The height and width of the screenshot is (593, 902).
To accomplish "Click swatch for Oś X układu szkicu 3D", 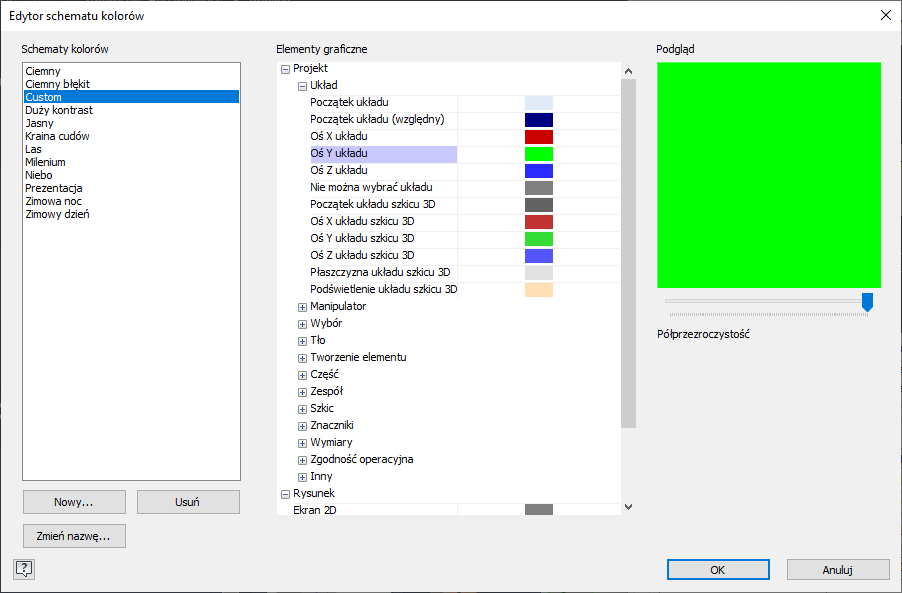I will (x=539, y=221).
